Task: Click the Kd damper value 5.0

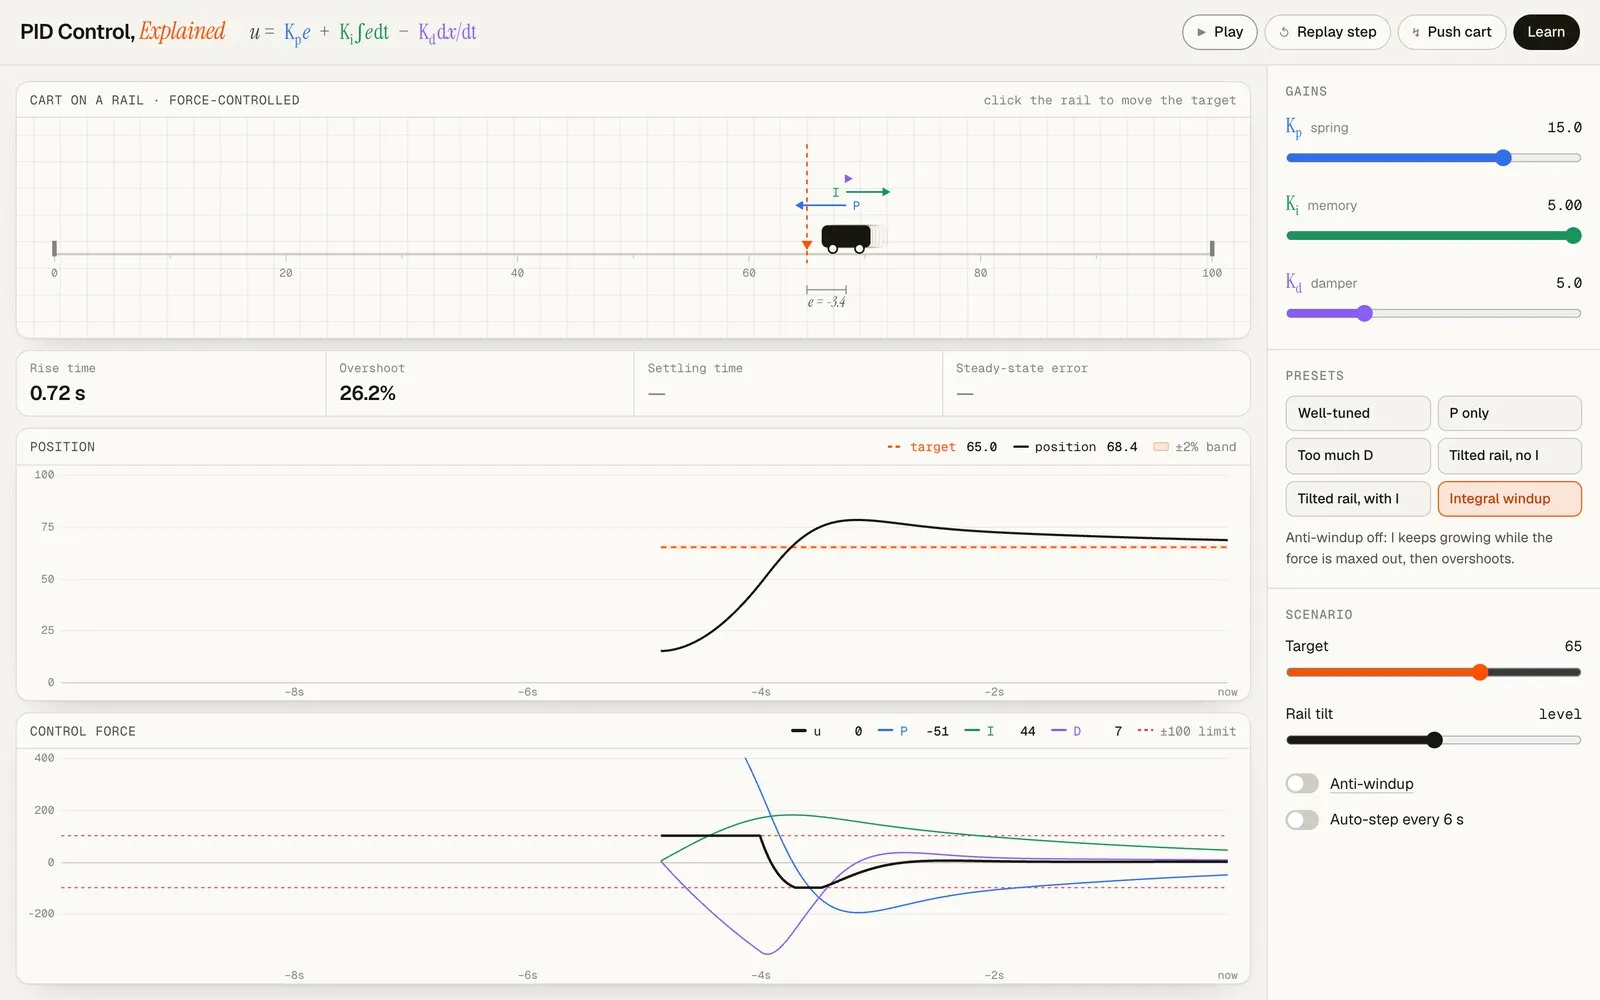Action: [x=1568, y=284]
